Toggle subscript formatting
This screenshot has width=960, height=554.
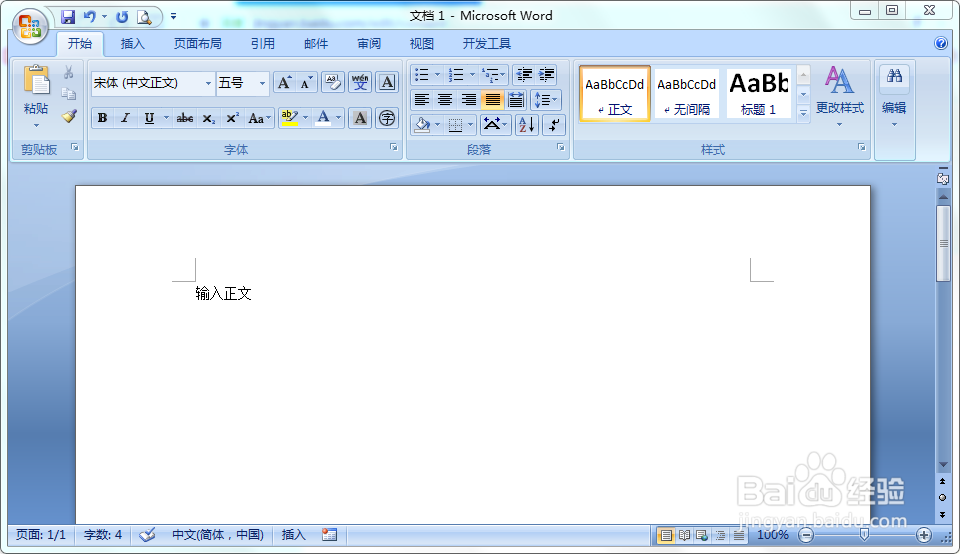[209, 118]
